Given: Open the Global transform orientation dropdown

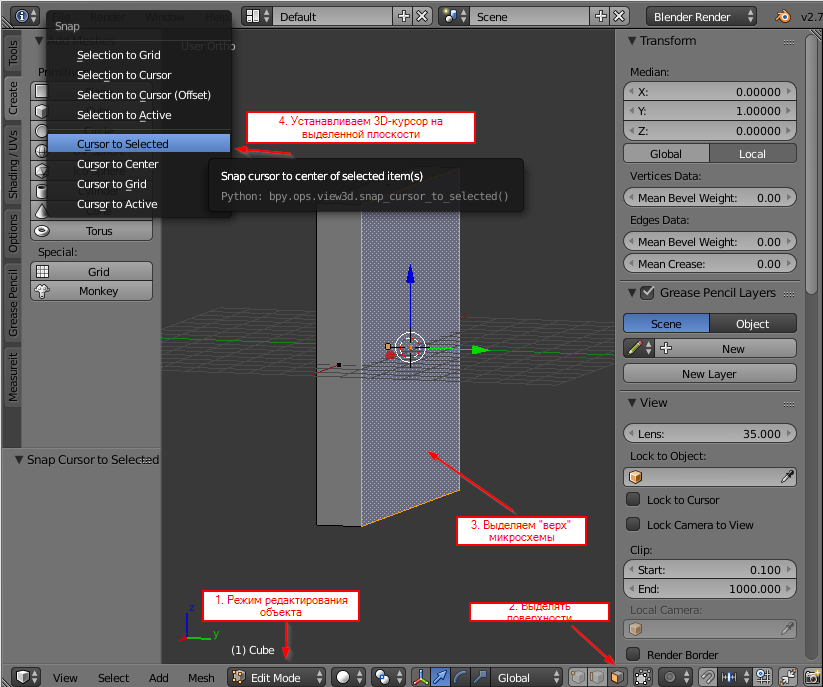Looking at the screenshot, I should [x=527, y=677].
